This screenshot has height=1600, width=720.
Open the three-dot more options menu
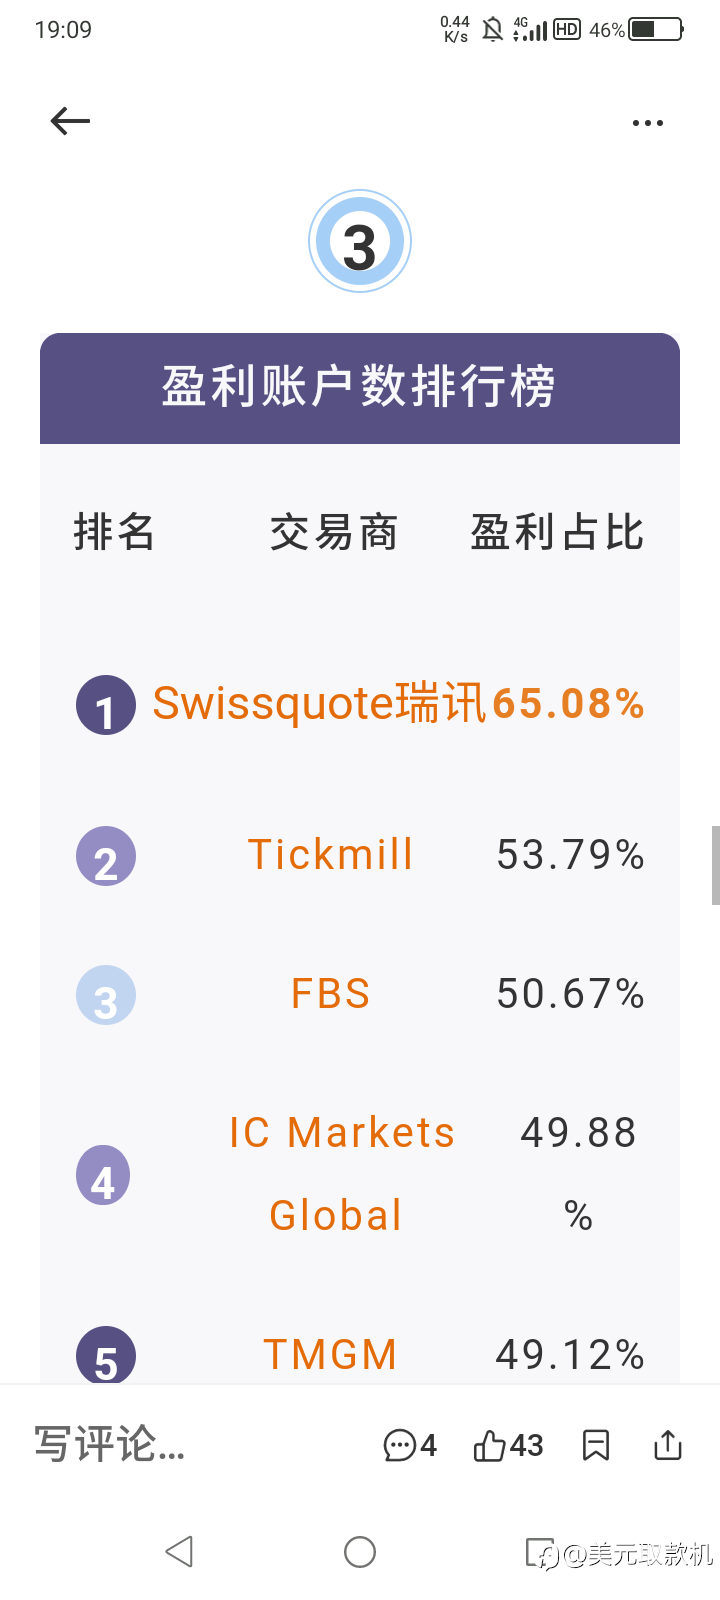[x=647, y=123]
